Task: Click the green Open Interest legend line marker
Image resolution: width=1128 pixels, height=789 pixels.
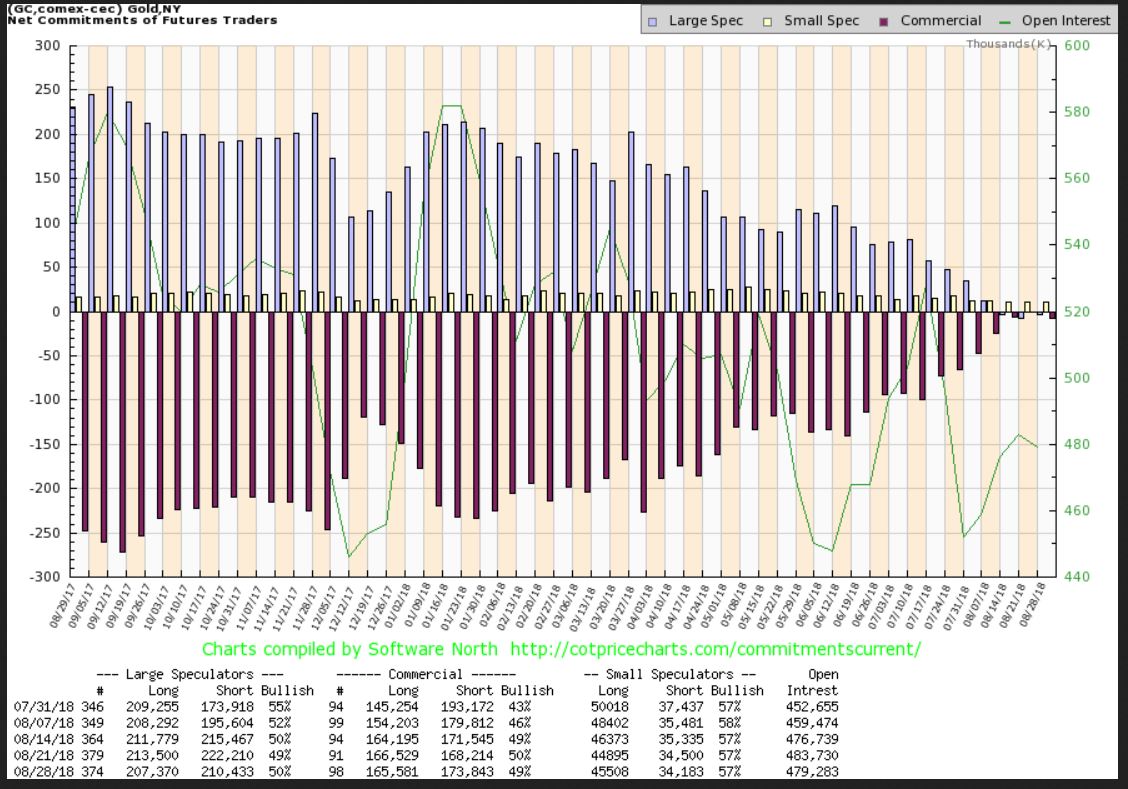Action: [x=1004, y=21]
